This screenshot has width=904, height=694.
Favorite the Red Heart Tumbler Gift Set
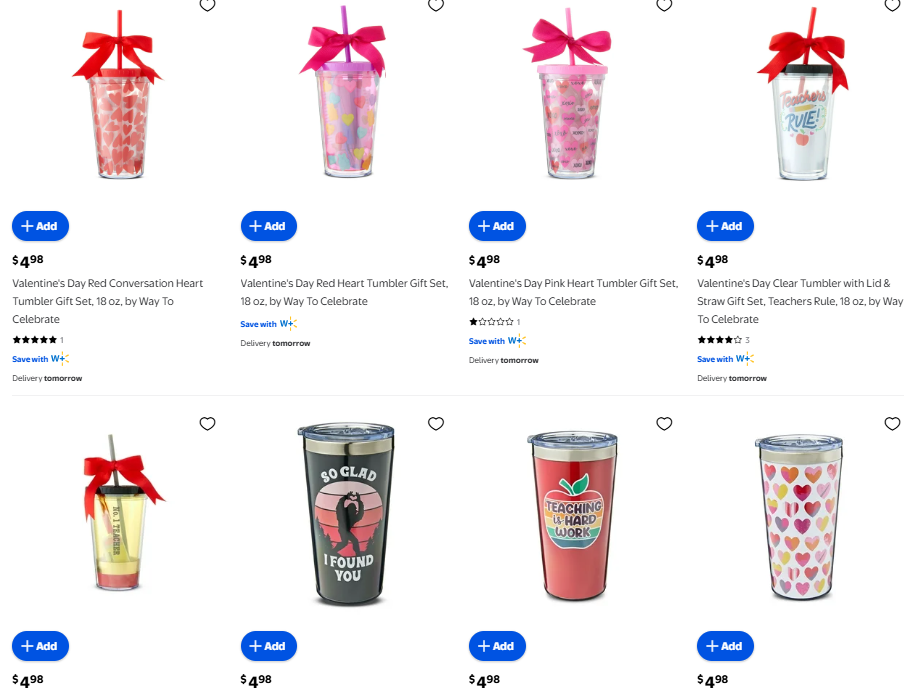coord(436,5)
